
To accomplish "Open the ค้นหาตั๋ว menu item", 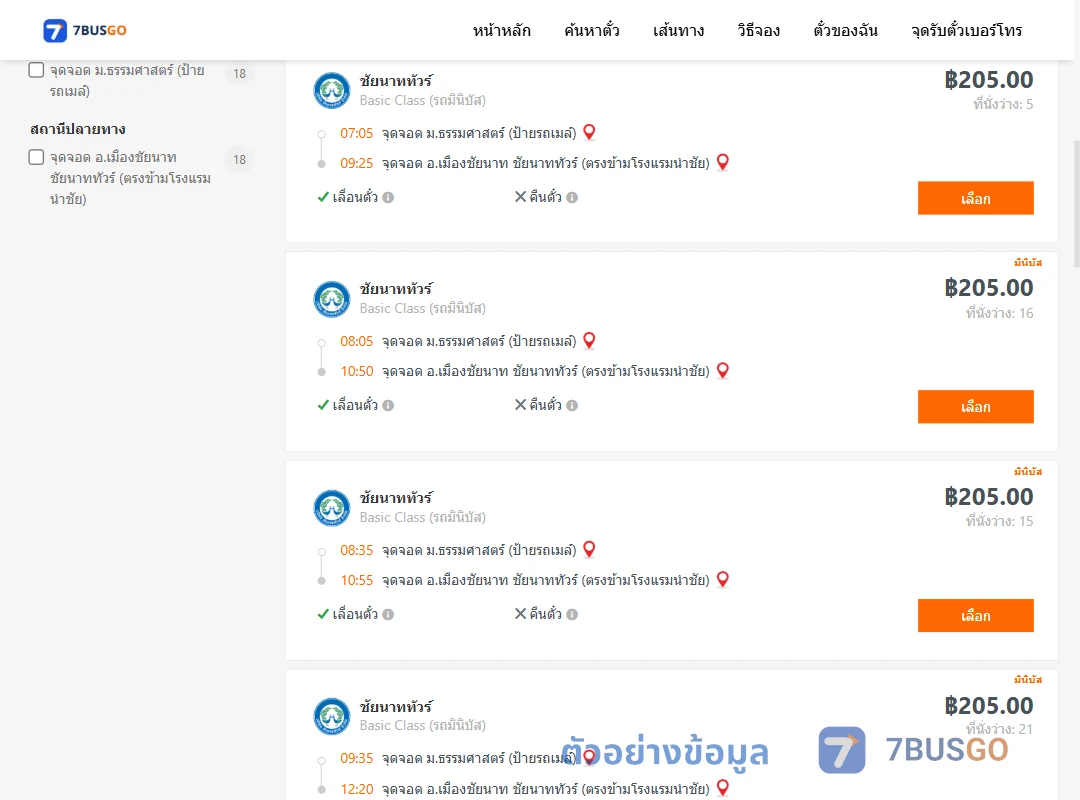I will [592, 30].
